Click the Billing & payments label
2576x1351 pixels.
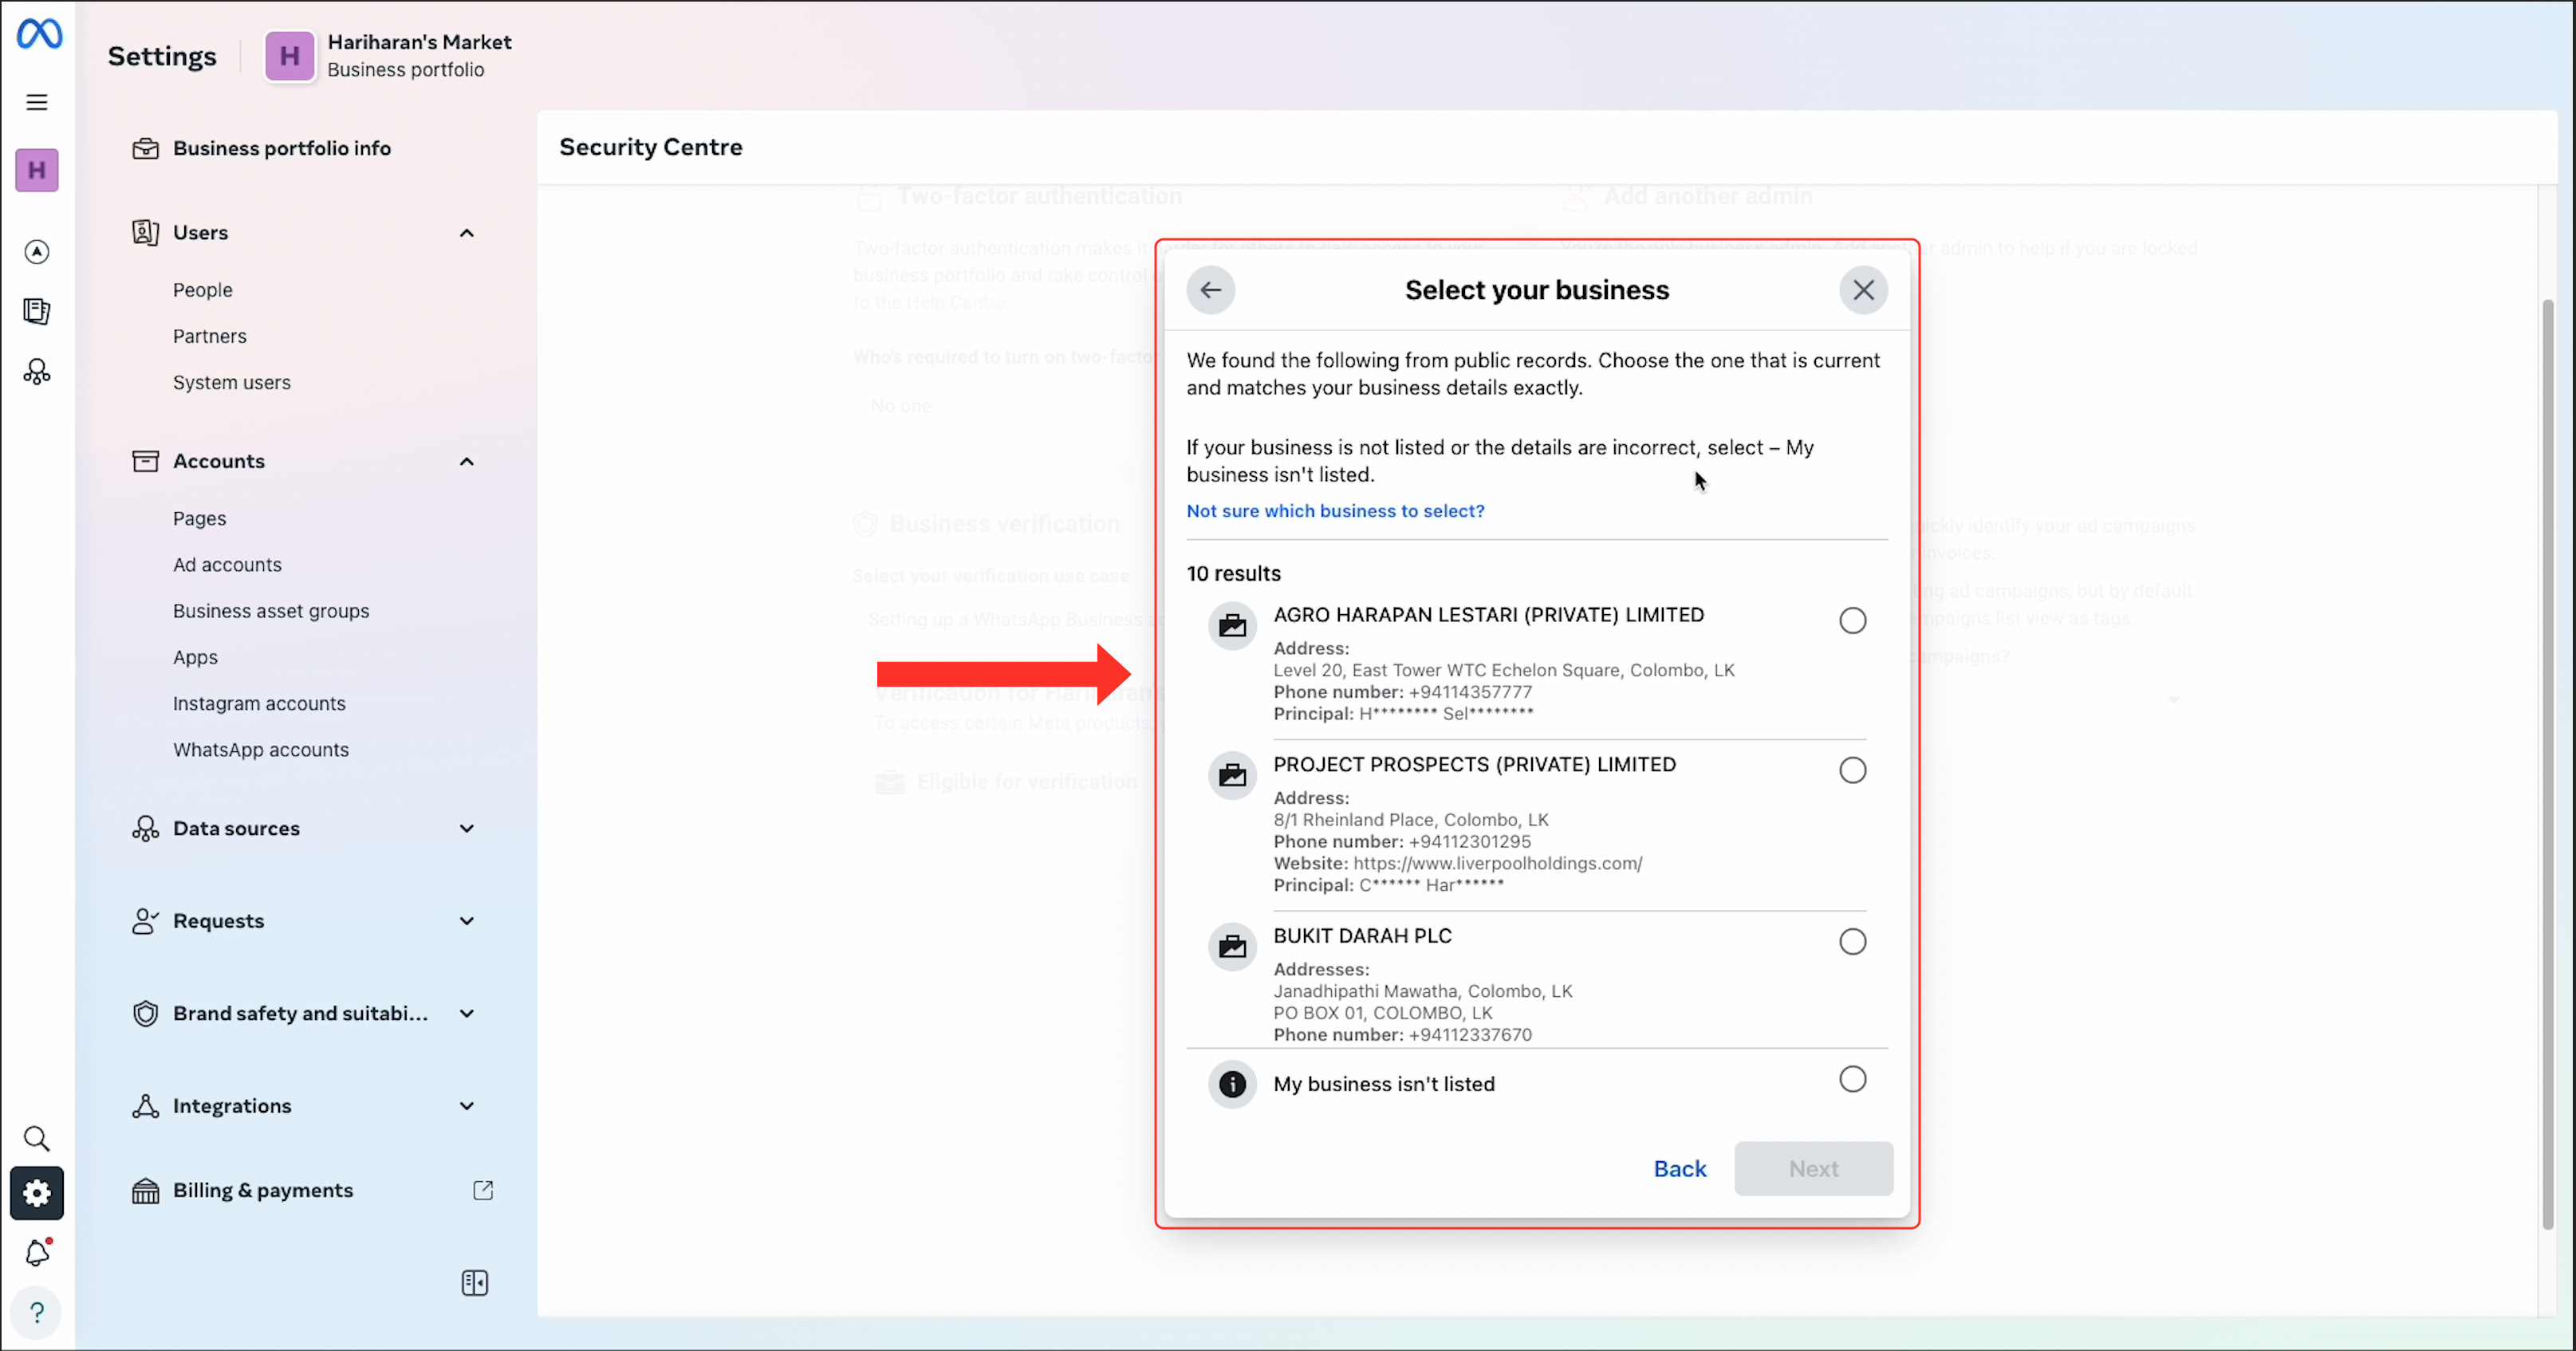[x=263, y=1190]
